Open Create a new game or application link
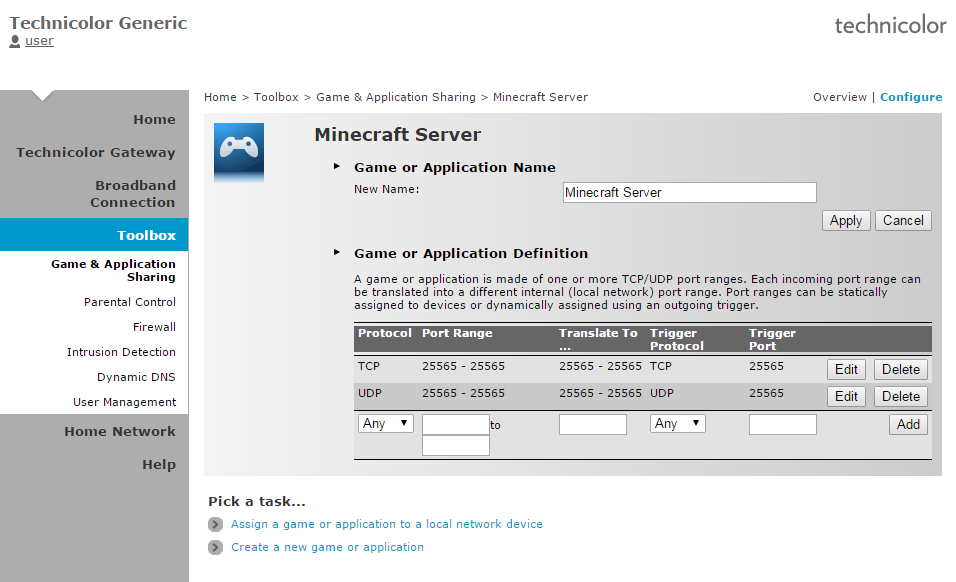Screen dimensions: 956x582 coord(327,547)
